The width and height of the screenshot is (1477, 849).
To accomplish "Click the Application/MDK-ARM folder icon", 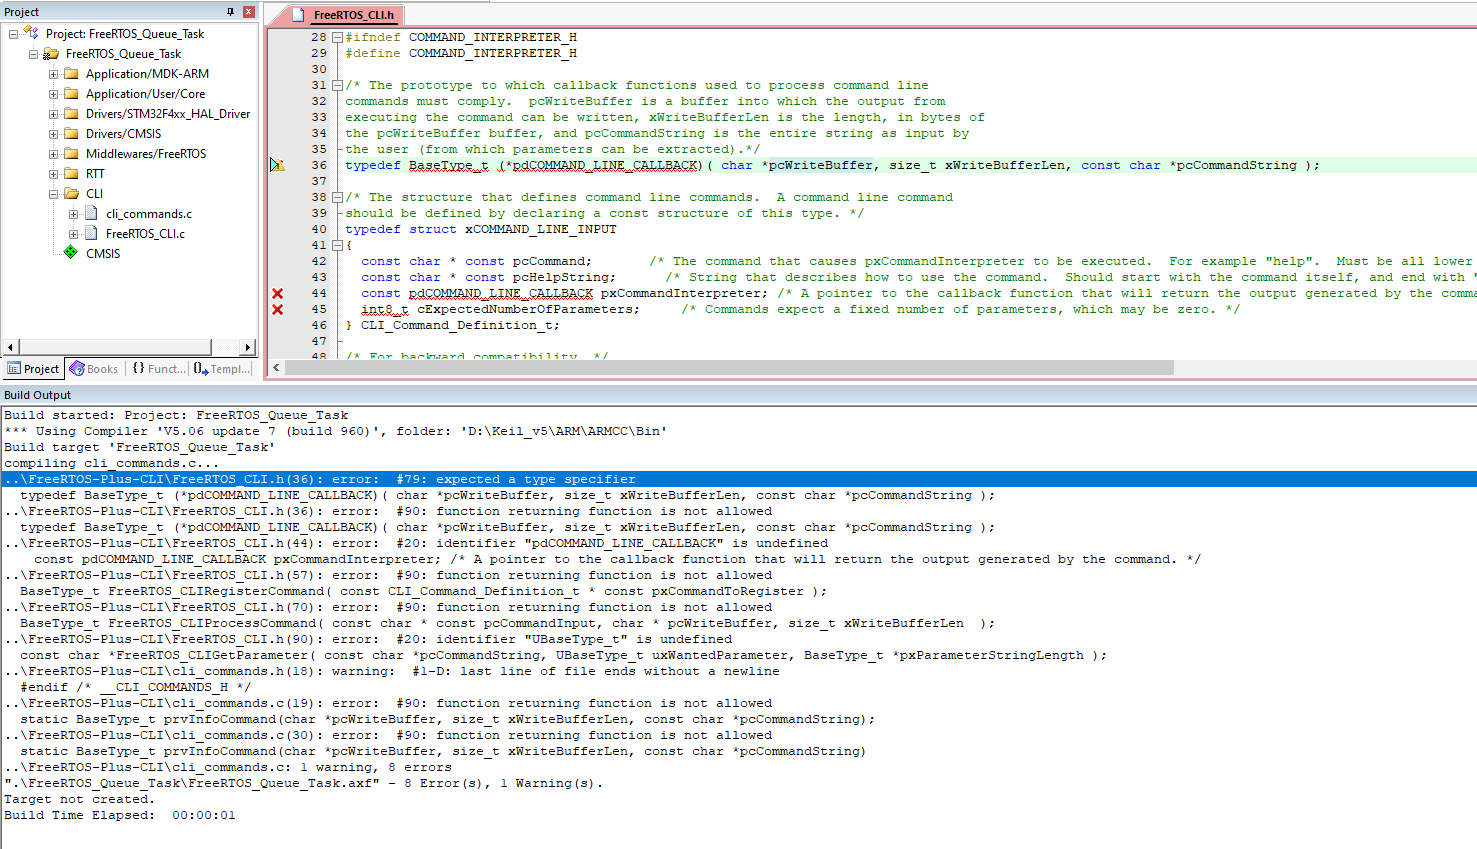I will (71, 74).
